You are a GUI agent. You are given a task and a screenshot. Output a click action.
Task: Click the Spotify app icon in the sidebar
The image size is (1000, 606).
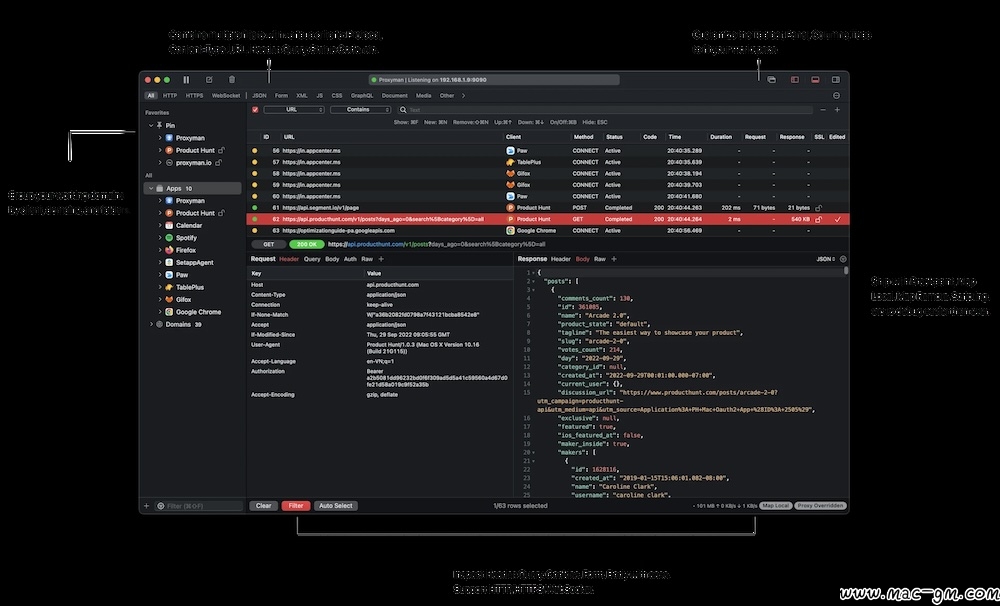click(169, 237)
